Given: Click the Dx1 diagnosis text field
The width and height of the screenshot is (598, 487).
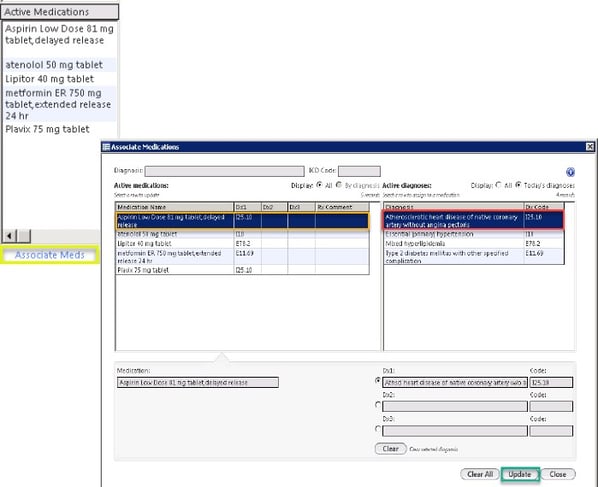Looking at the screenshot, I should pyautogui.click(x=455, y=382).
